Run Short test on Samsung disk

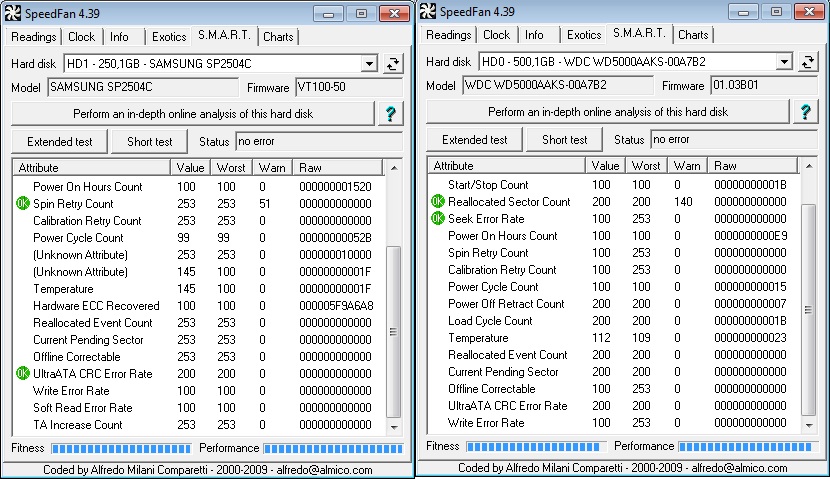click(150, 142)
